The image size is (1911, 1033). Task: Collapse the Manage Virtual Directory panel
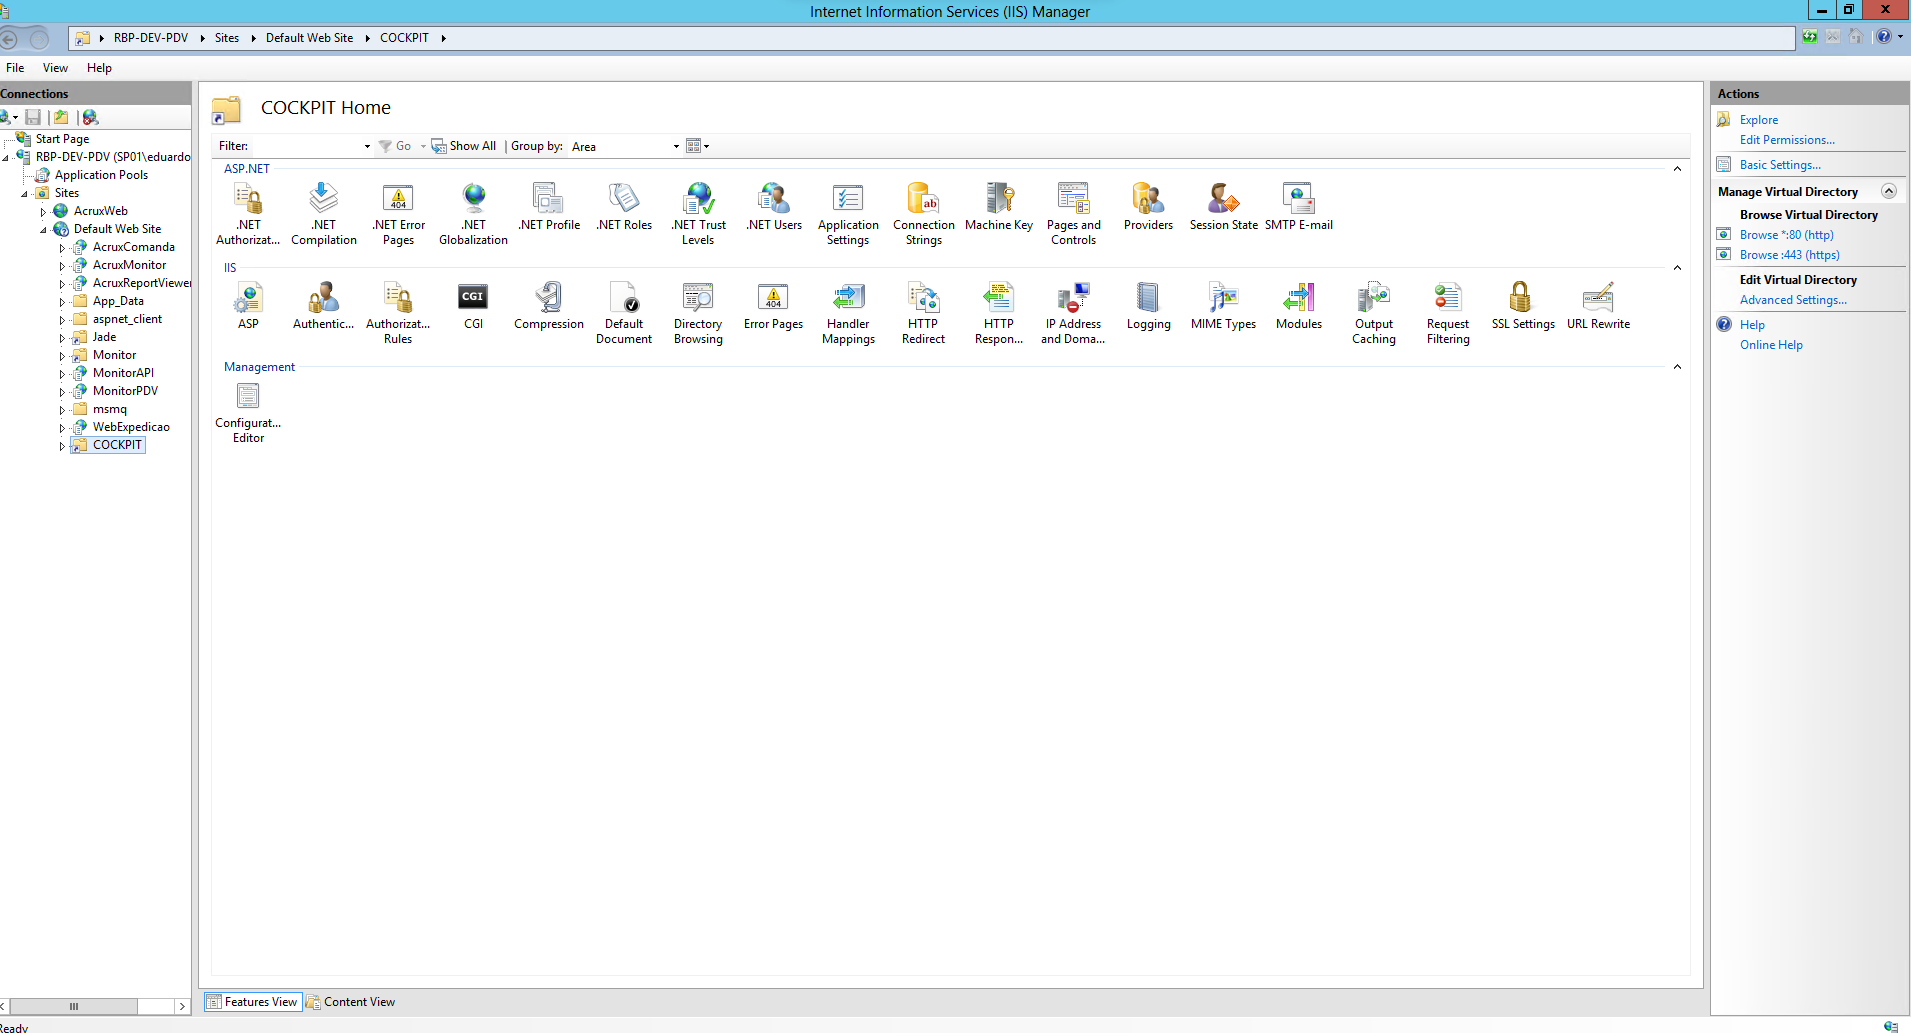tap(1889, 191)
